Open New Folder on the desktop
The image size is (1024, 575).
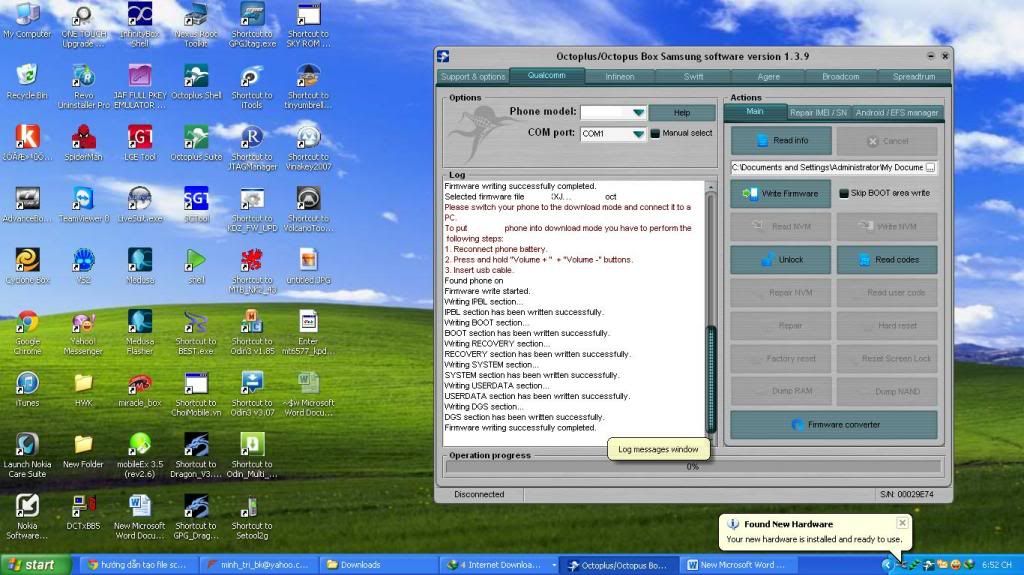click(84, 450)
